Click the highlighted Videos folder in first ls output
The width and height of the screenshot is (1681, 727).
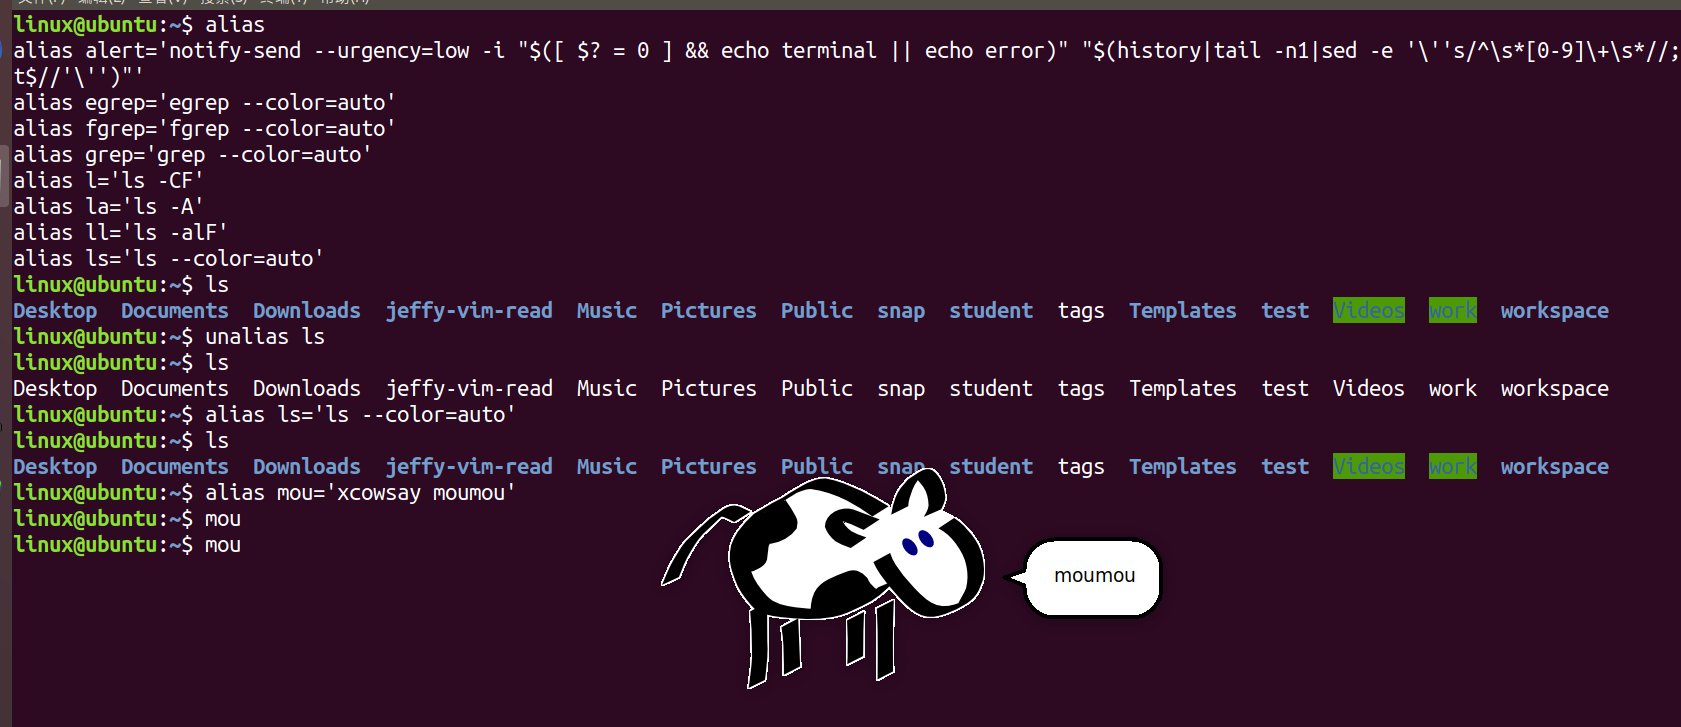[x=1368, y=310]
